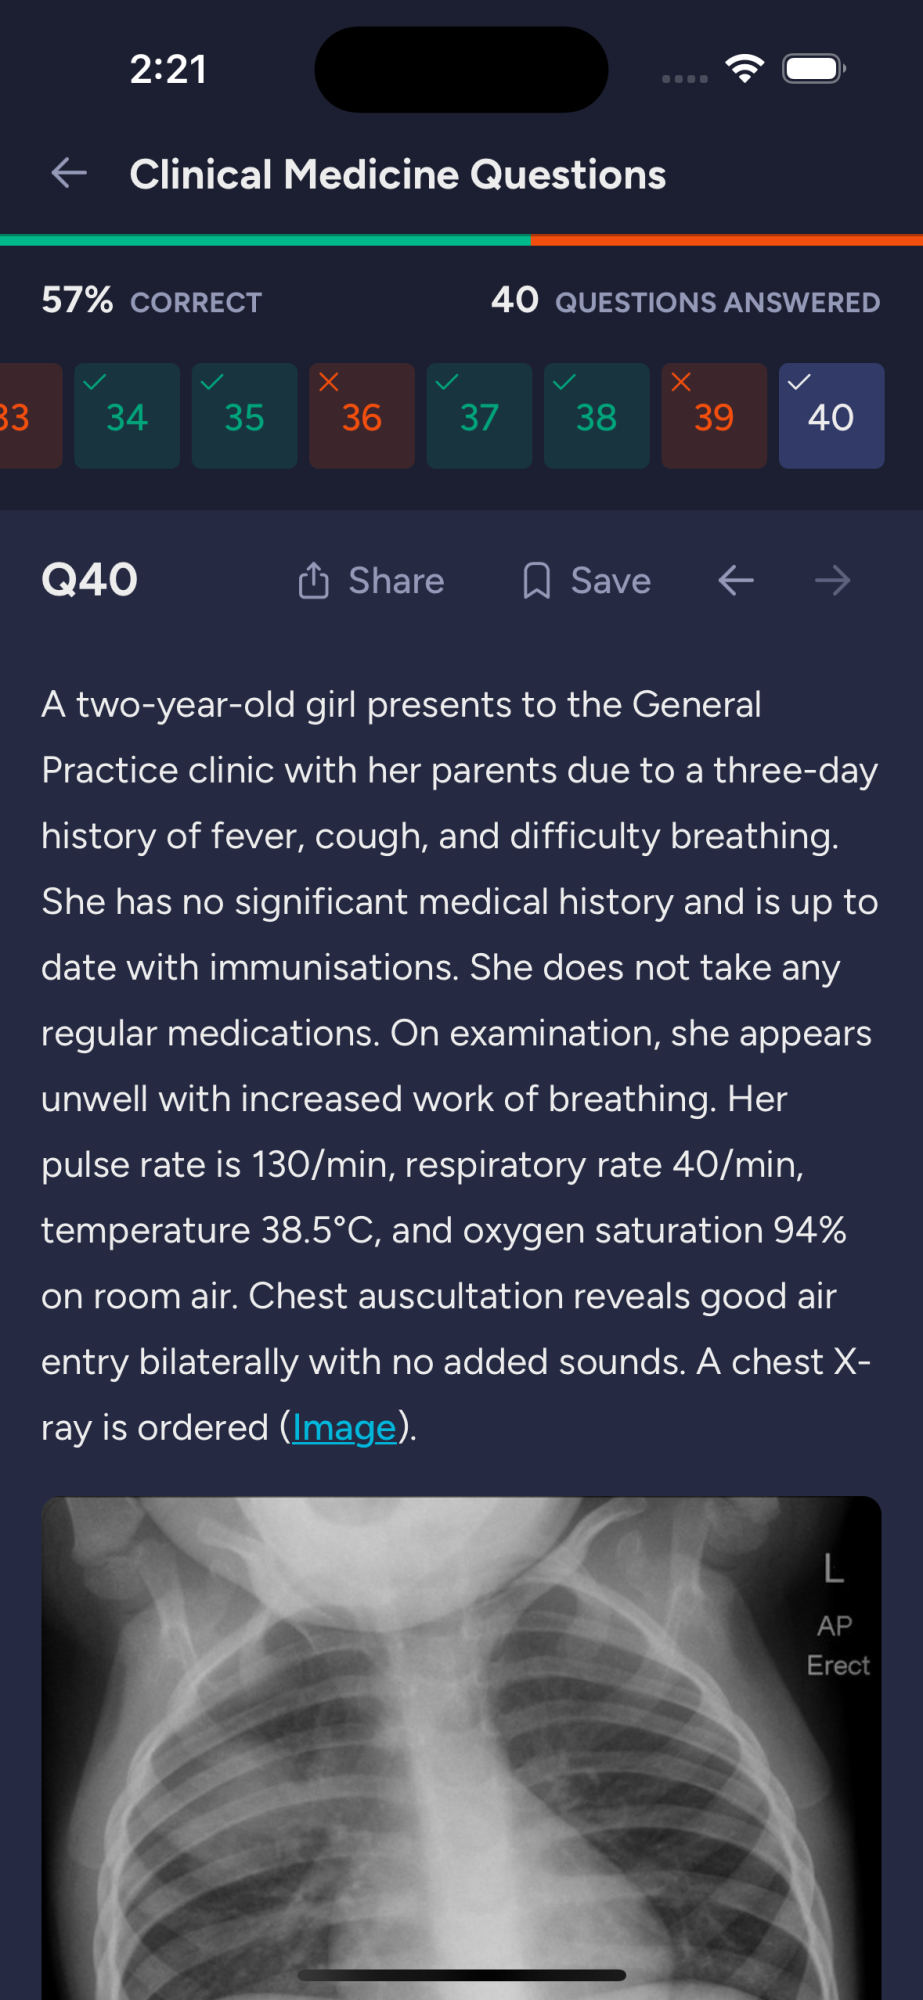Jump to question 38 tile
This screenshot has width=923, height=2000.
coord(597,416)
